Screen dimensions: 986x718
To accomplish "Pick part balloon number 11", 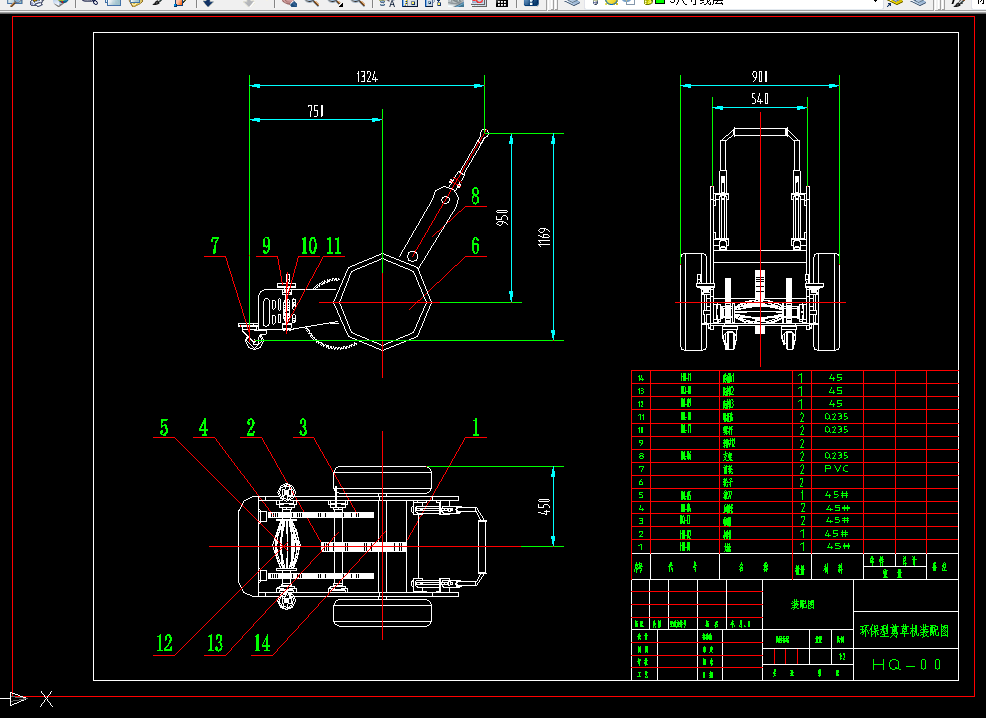I will click(333, 246).
